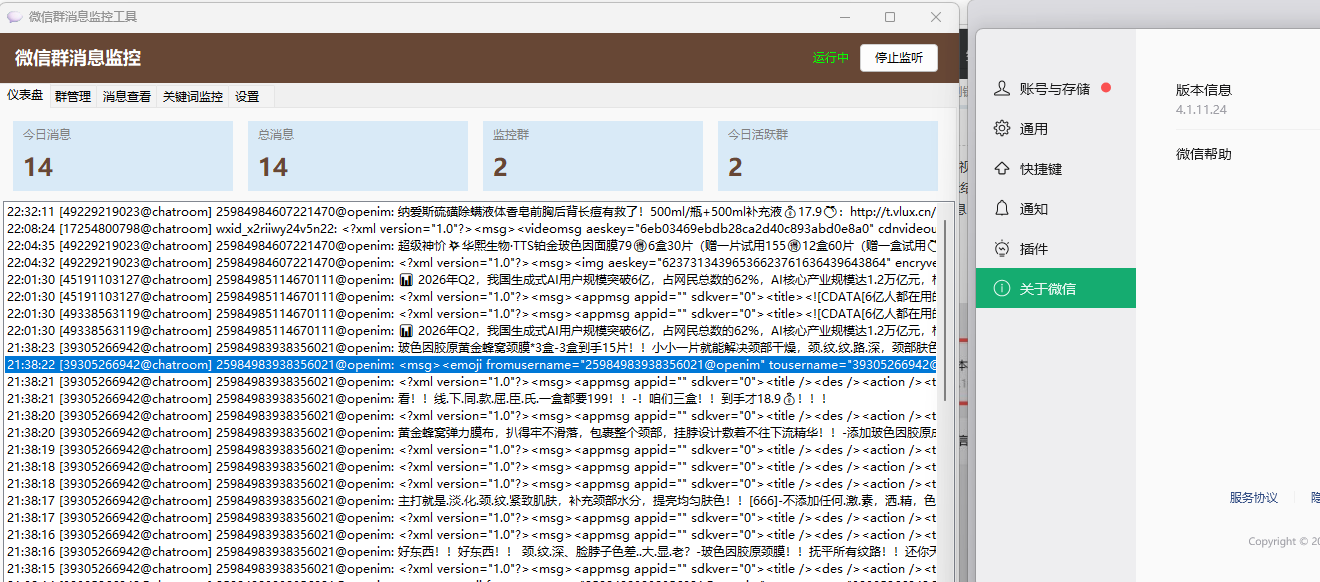
Task: Select the 22:04:35 超级神价 log entry
Action: tap(471, 245)
